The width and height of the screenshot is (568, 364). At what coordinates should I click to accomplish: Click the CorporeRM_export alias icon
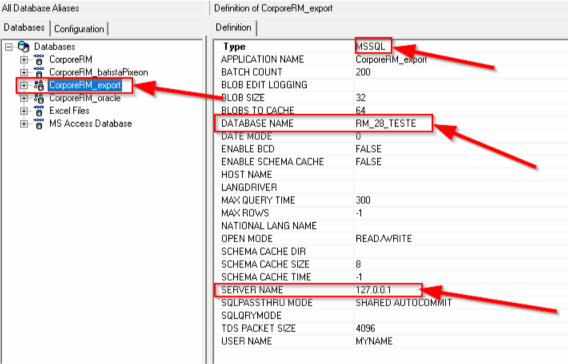(39, 85)
